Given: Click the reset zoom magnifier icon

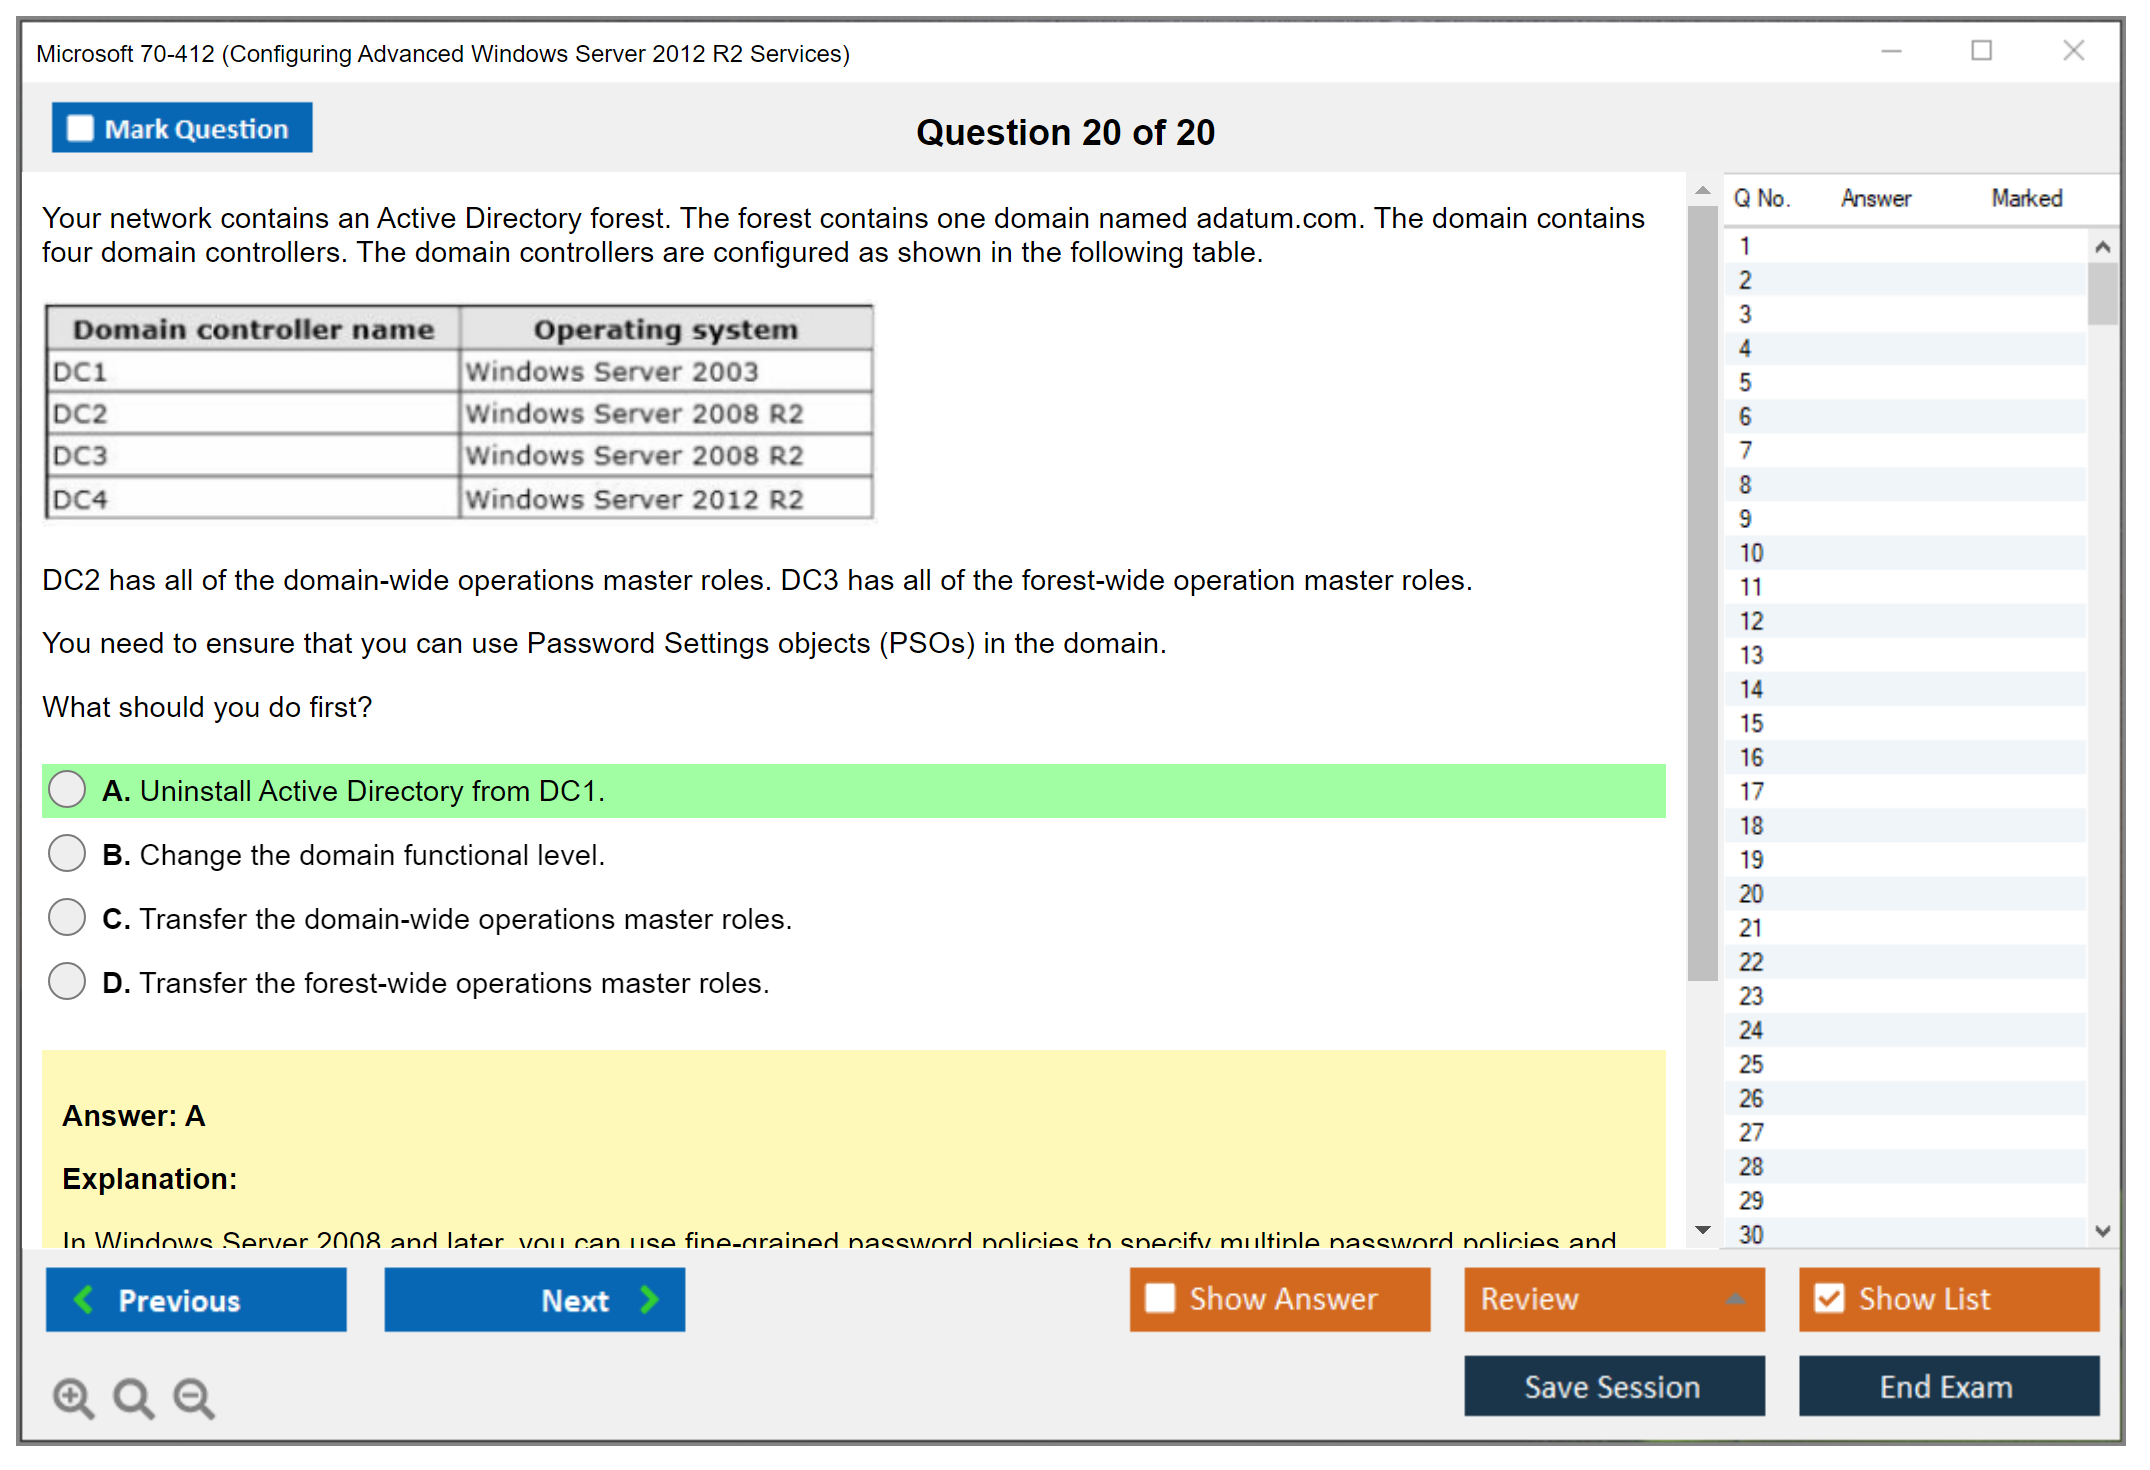Looking at the screenshot, I should click(x=133, y=1397).
